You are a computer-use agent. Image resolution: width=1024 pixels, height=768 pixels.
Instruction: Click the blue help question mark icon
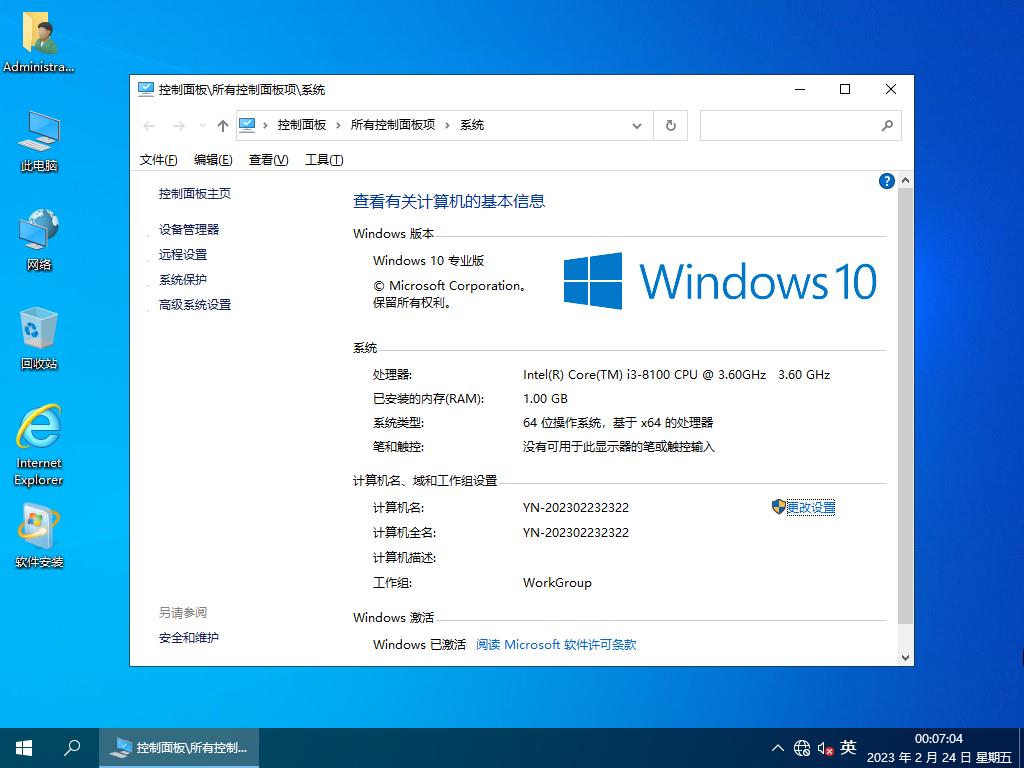(886, 181)
